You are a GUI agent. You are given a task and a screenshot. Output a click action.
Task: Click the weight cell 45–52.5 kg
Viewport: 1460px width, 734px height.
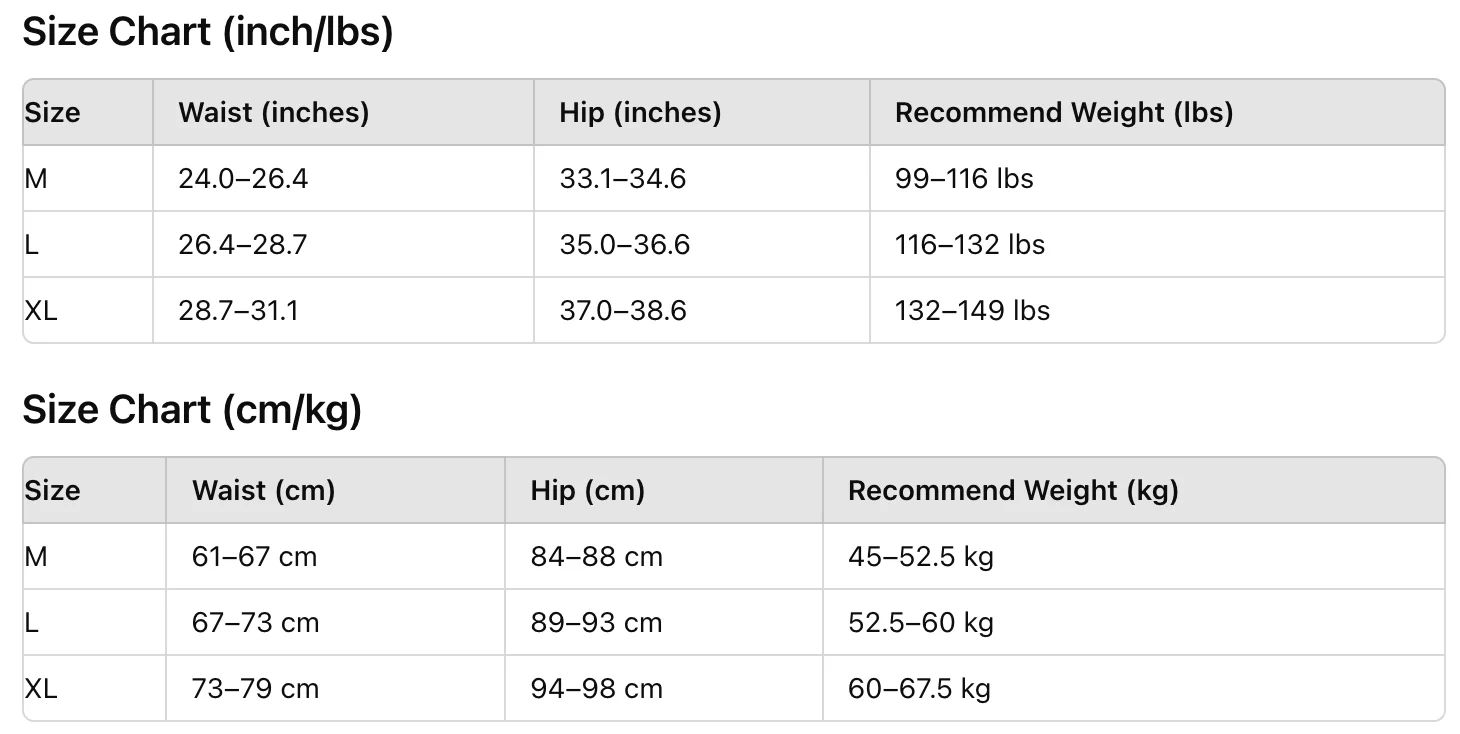coord(920,557)
